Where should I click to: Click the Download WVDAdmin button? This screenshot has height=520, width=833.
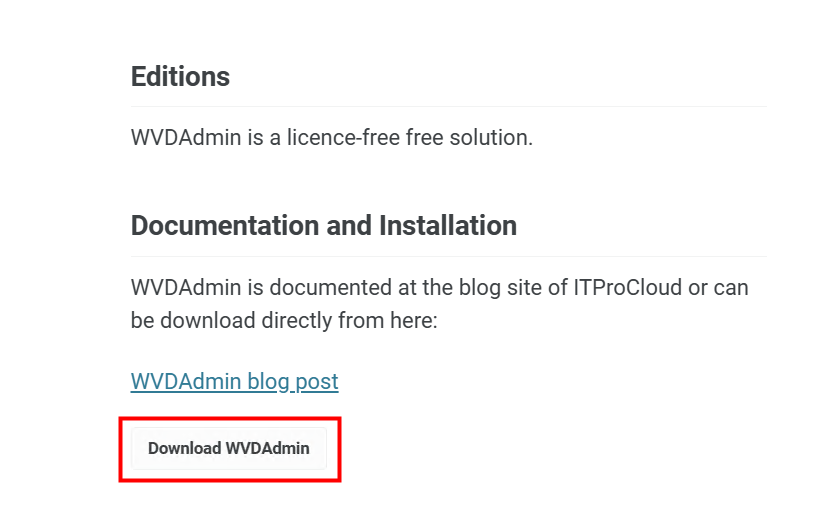229,448
